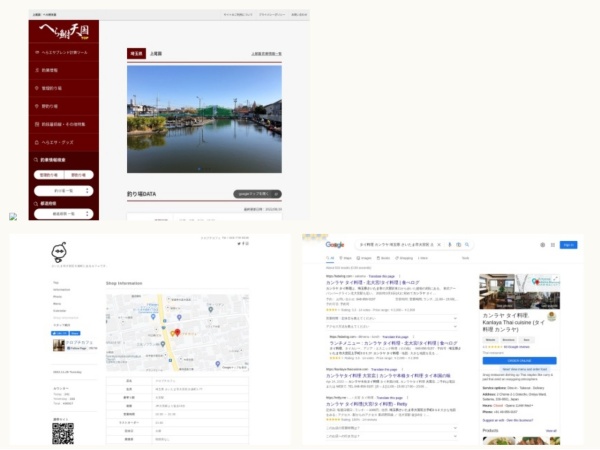This screenshot has width=600, height=450.
Task: Open the prefecture list dropdown in the sidebar
Action: click(64, 214)
